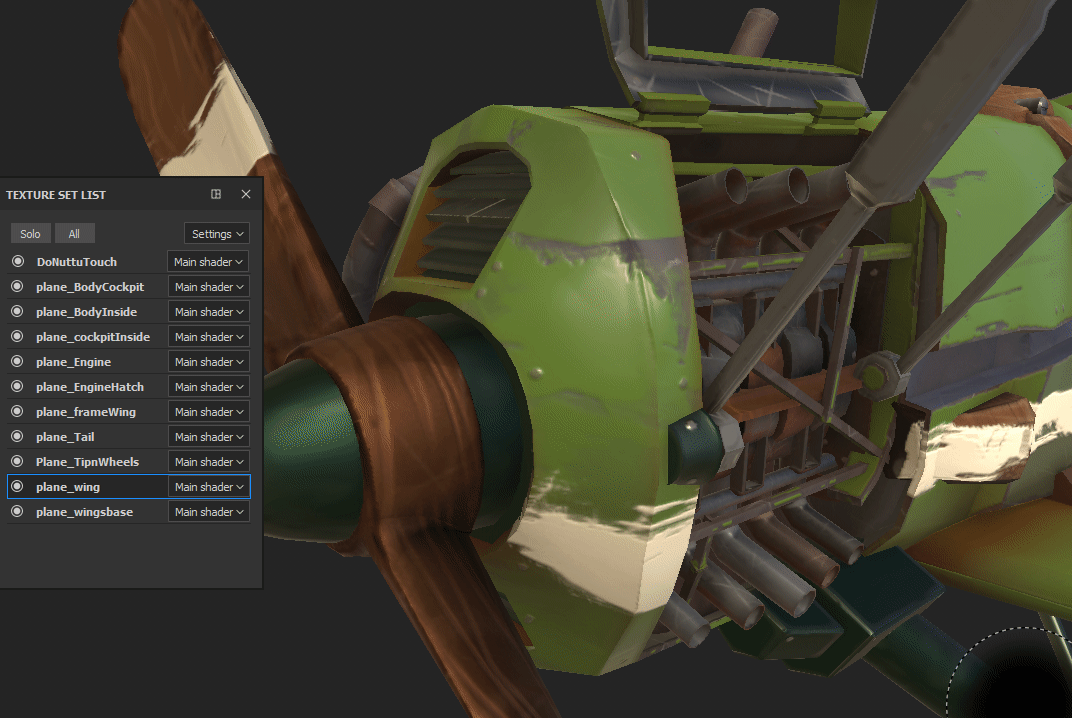Viewport: 1072px width, 718px height.
Task: Click the Solo button
Action: pos(30,234)
